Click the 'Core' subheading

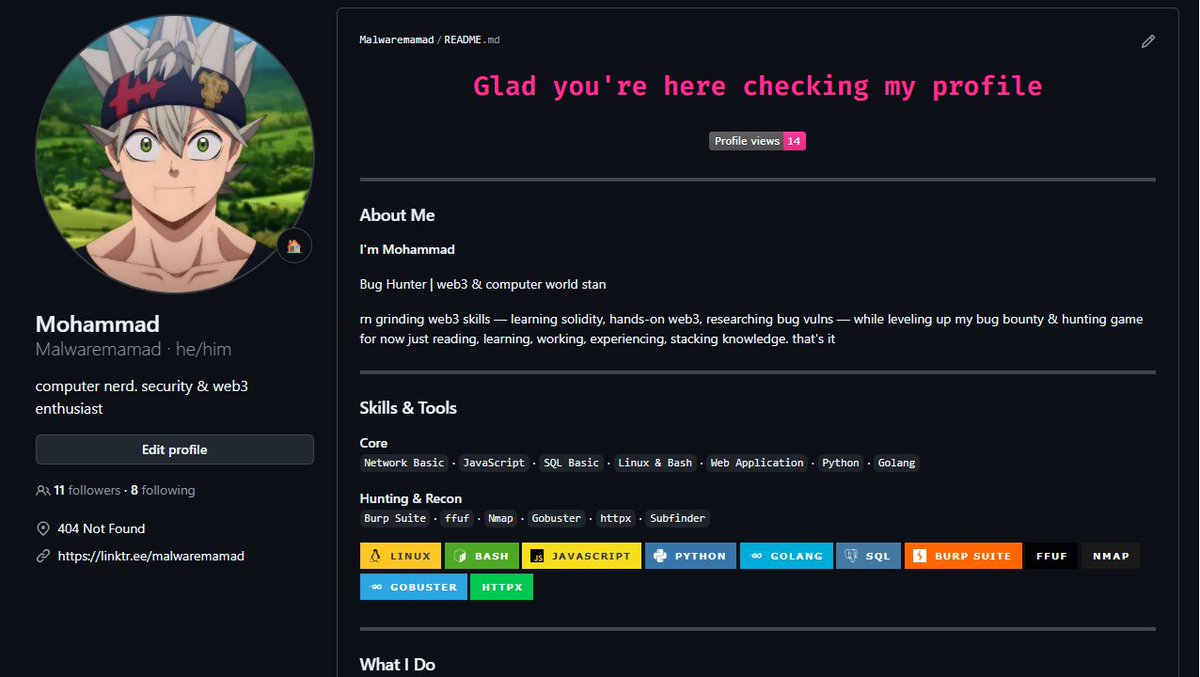coord(374,443)
